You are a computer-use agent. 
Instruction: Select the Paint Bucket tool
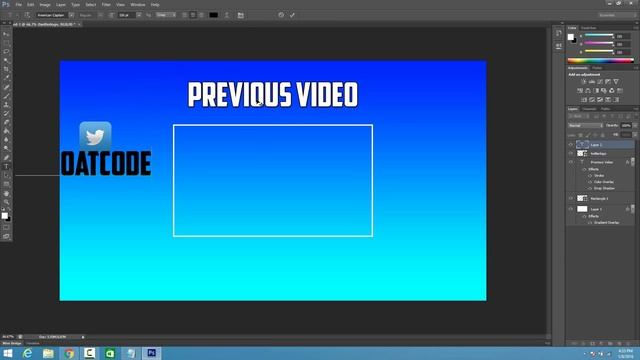click(x=6, y=131)
